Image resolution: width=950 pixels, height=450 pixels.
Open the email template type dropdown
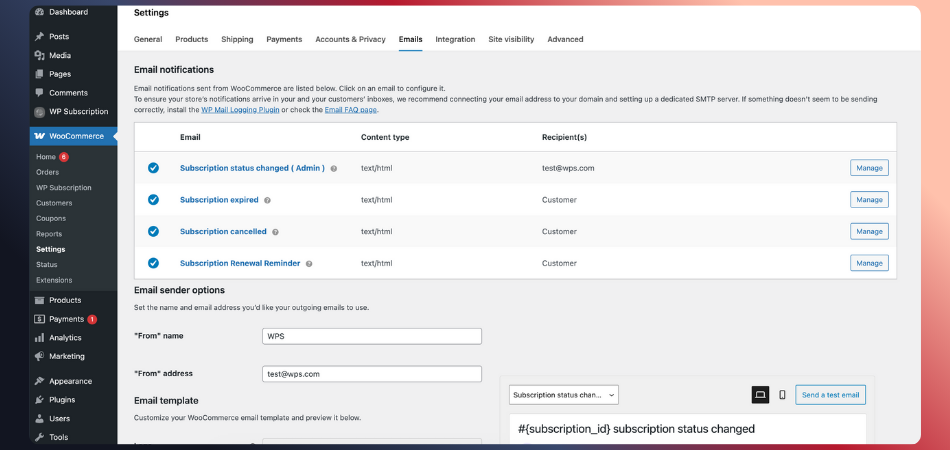pyautogui.click(x=563, y=395)
